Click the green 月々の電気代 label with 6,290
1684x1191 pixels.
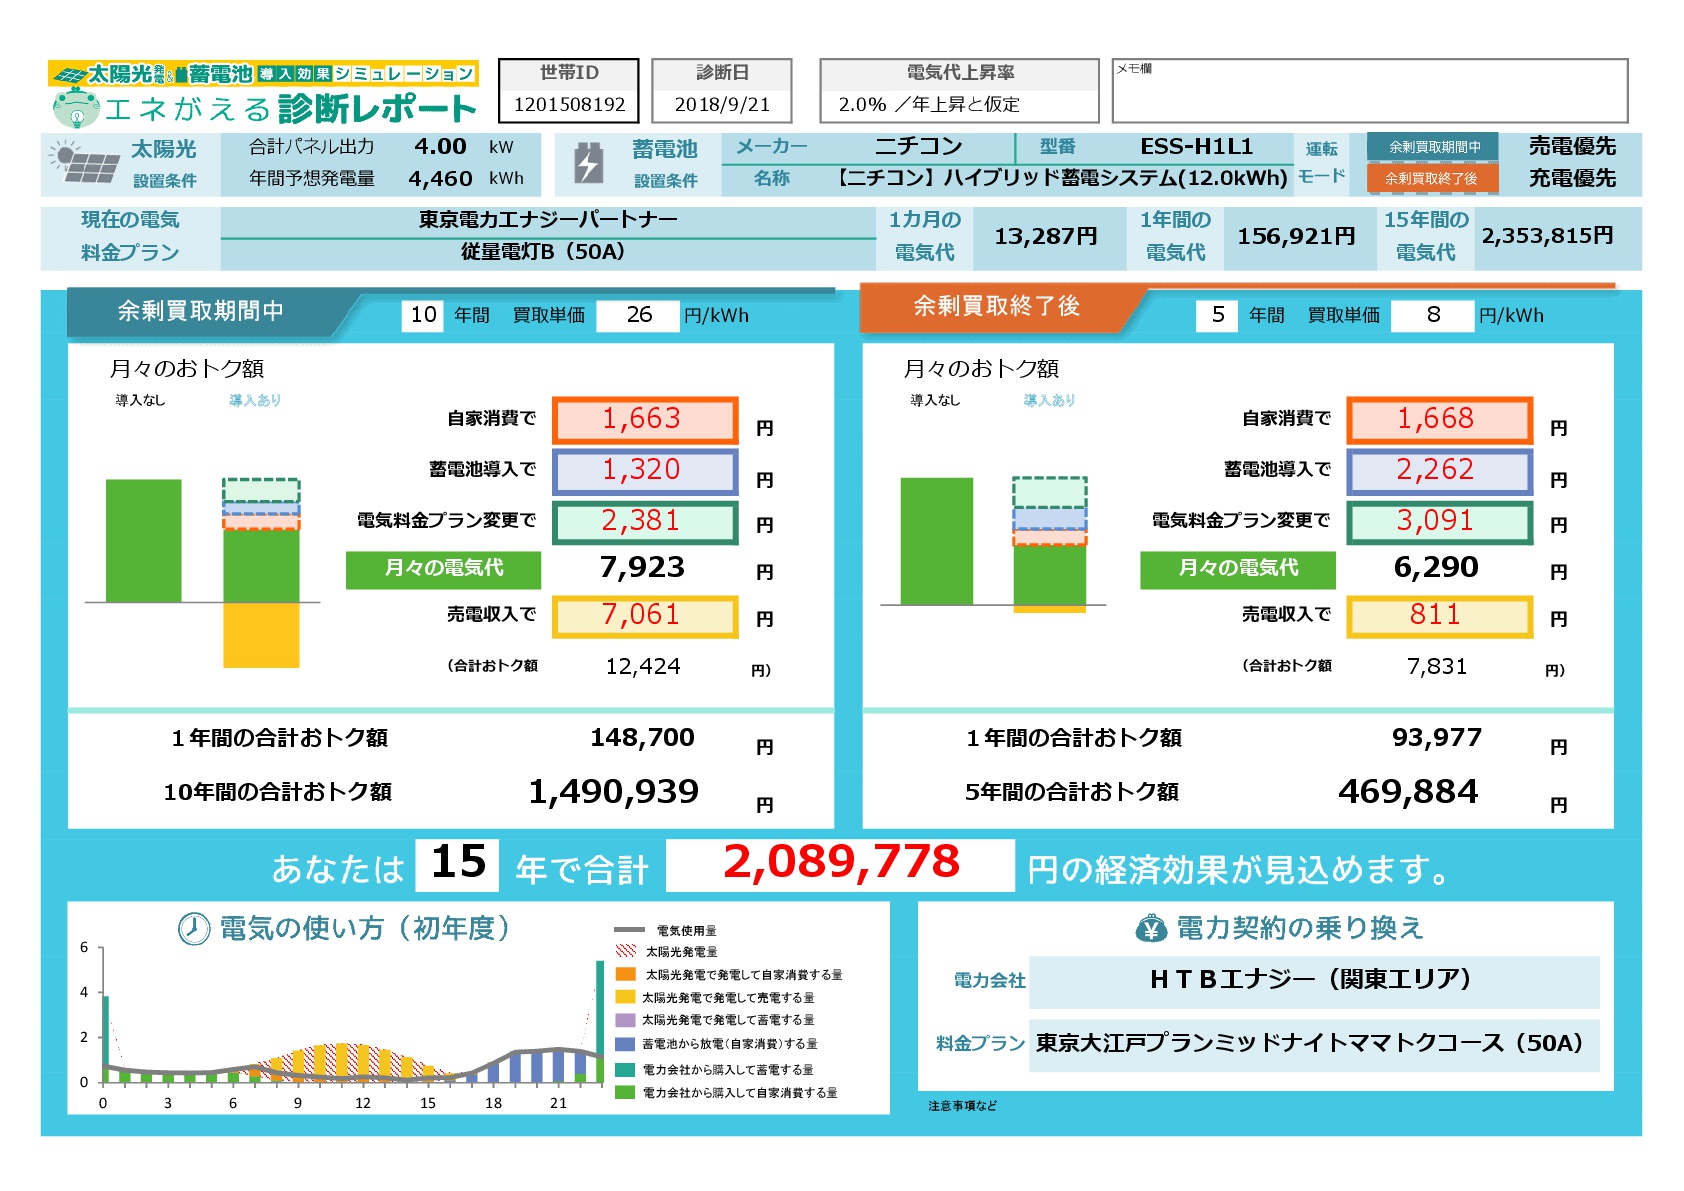[1238, 568]
